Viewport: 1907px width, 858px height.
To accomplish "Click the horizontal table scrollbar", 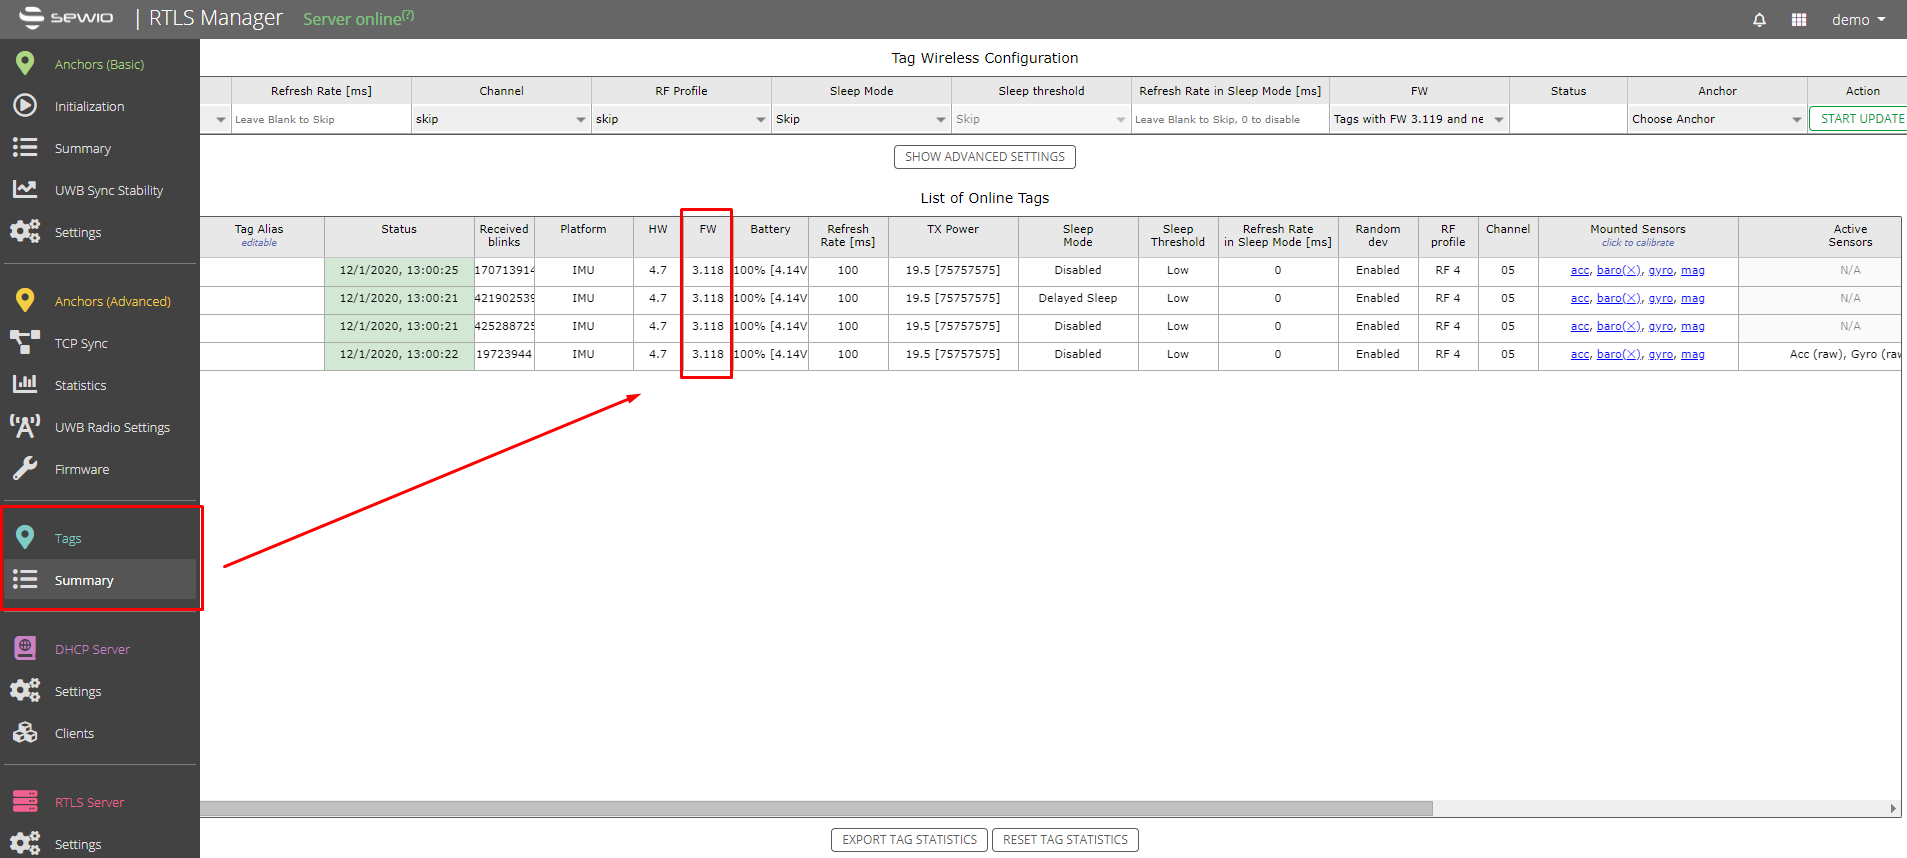I will [816, 808].
